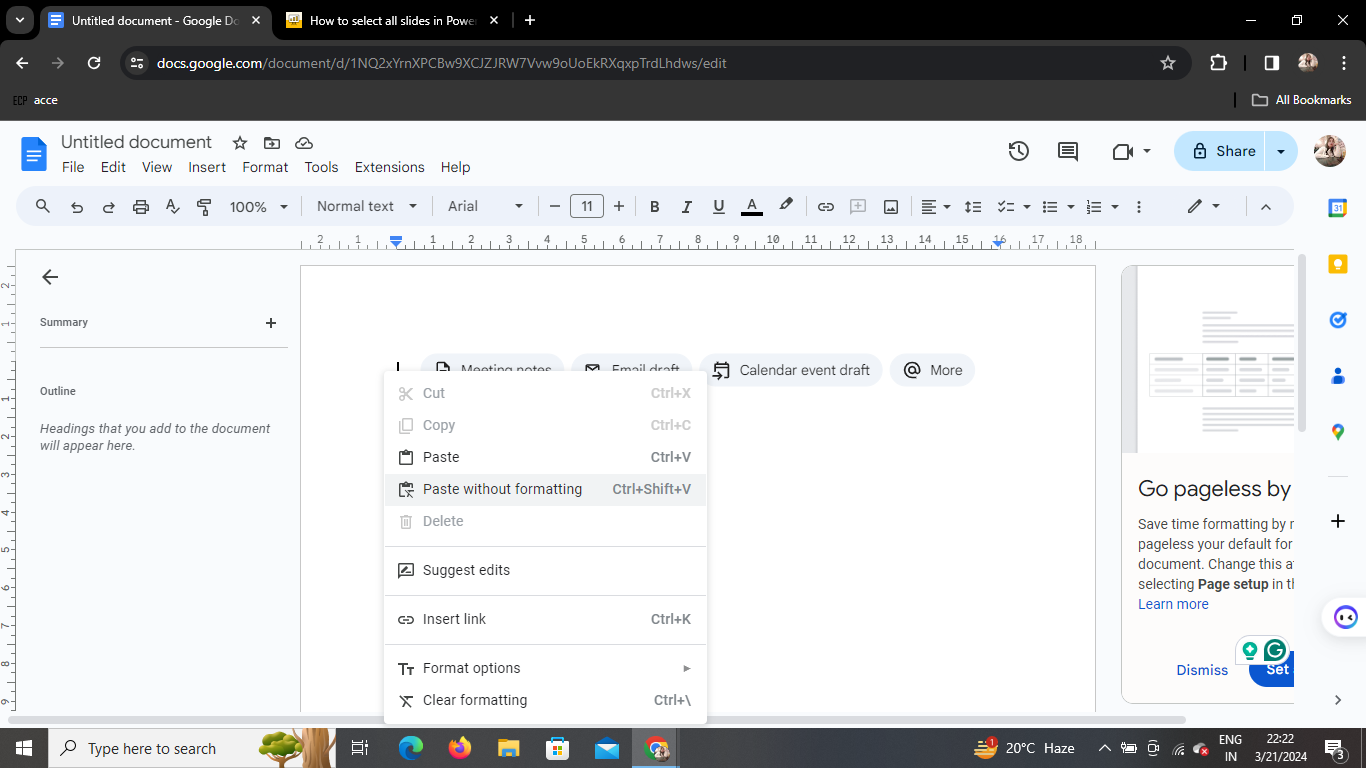The image size is (1366, 768).
Task: Open version history clock icon
Action: pyautogui.click(x=1018, y=151)
